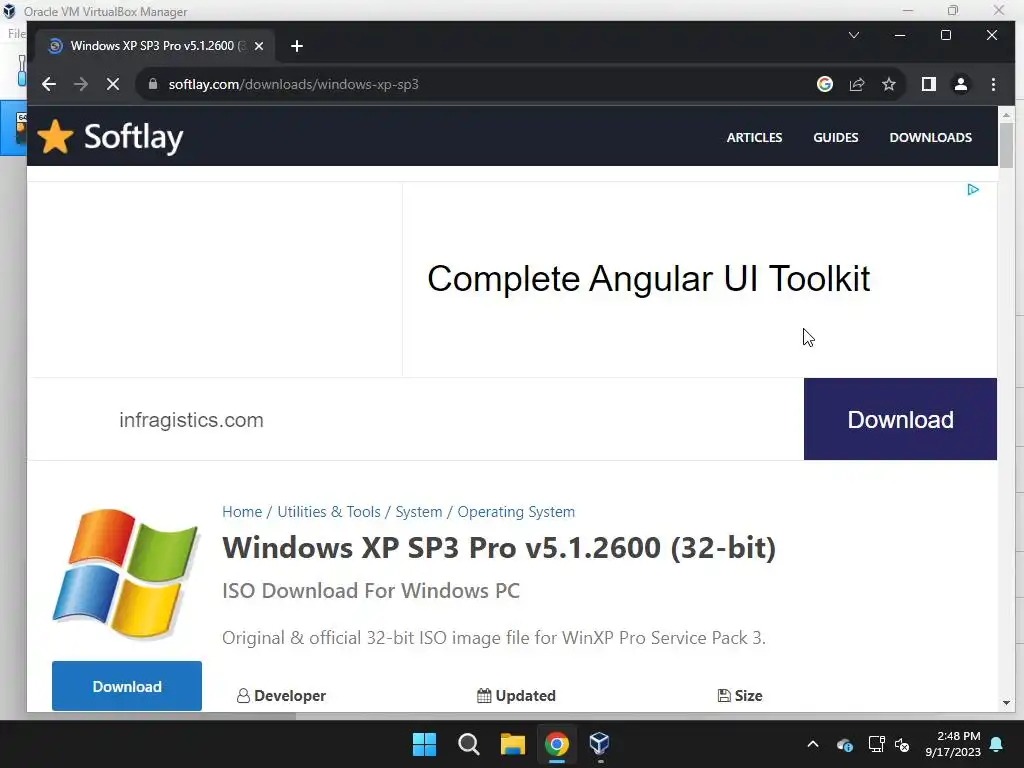Bookmark this tab with star icon
1024x768 pixels.
pos(889,84)
